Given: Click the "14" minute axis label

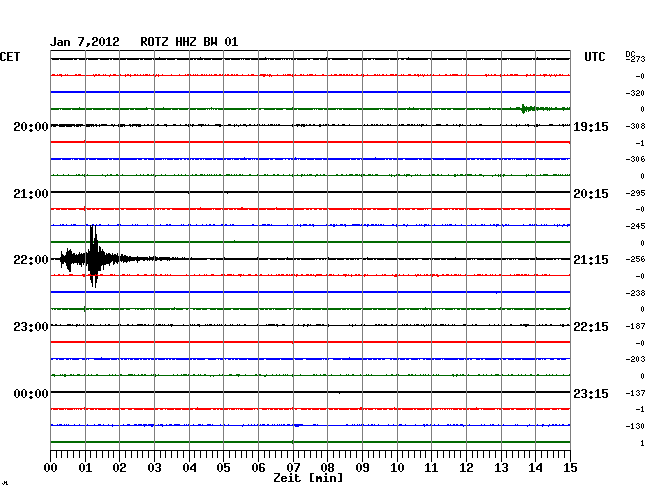Looking at the screenshot, I should click(535, 468).
